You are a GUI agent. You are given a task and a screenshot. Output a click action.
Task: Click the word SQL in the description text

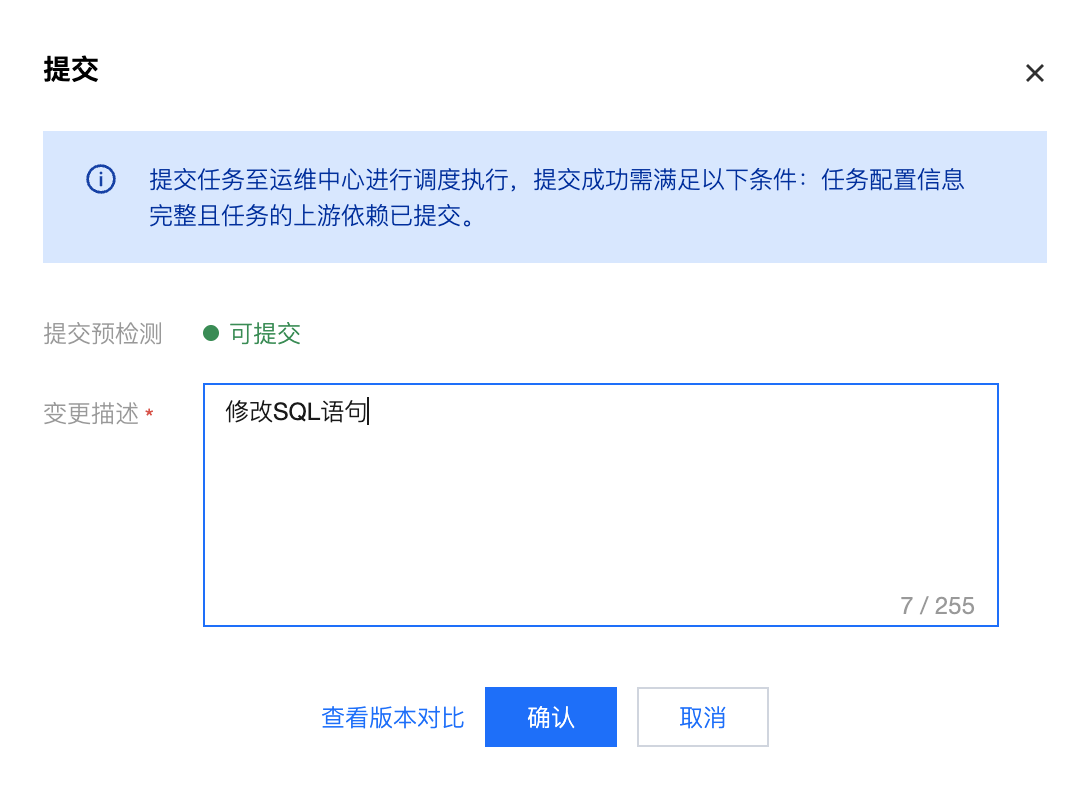pos(296,412)
